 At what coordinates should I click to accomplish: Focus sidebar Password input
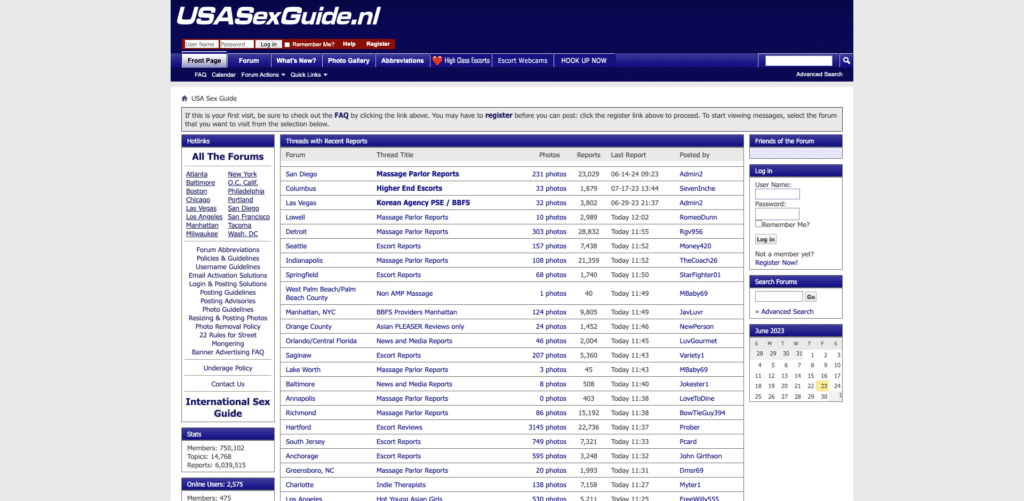coord(777,214)
